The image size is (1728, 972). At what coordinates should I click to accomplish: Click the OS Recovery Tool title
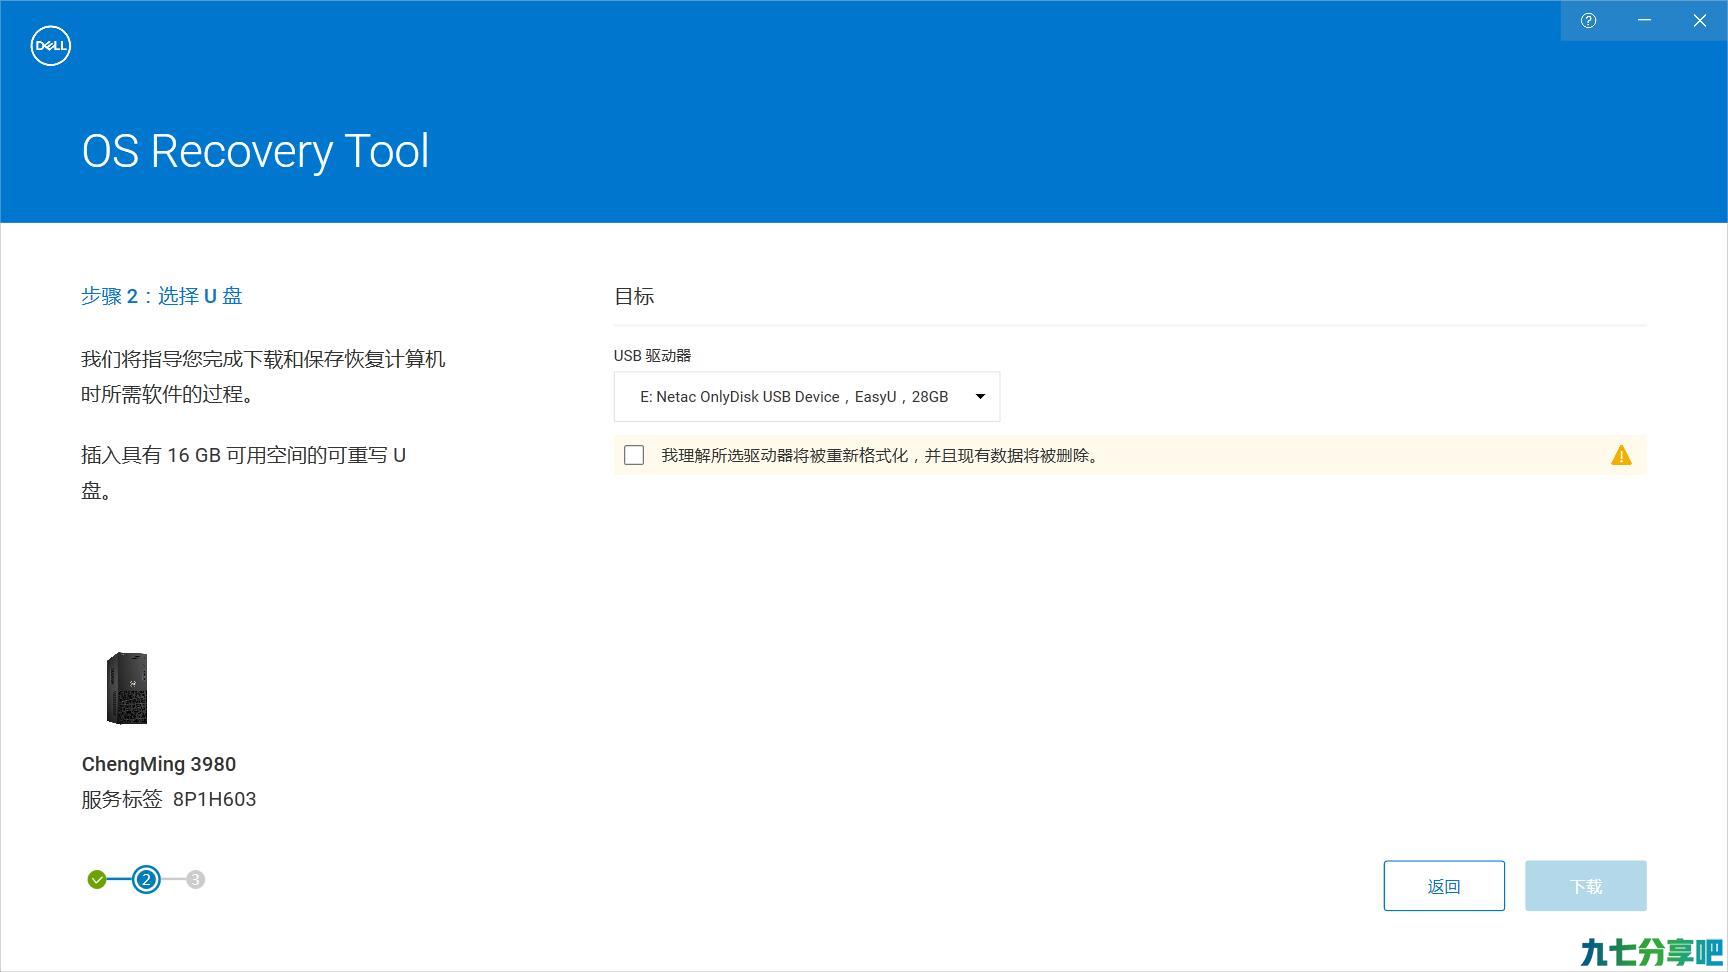255,151
